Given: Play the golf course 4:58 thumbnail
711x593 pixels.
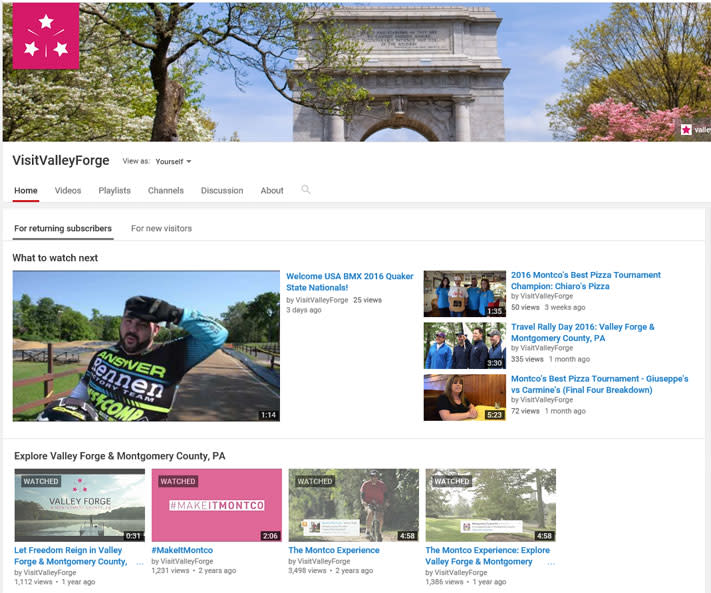Looking at the screenshot, I should (491, 505).
